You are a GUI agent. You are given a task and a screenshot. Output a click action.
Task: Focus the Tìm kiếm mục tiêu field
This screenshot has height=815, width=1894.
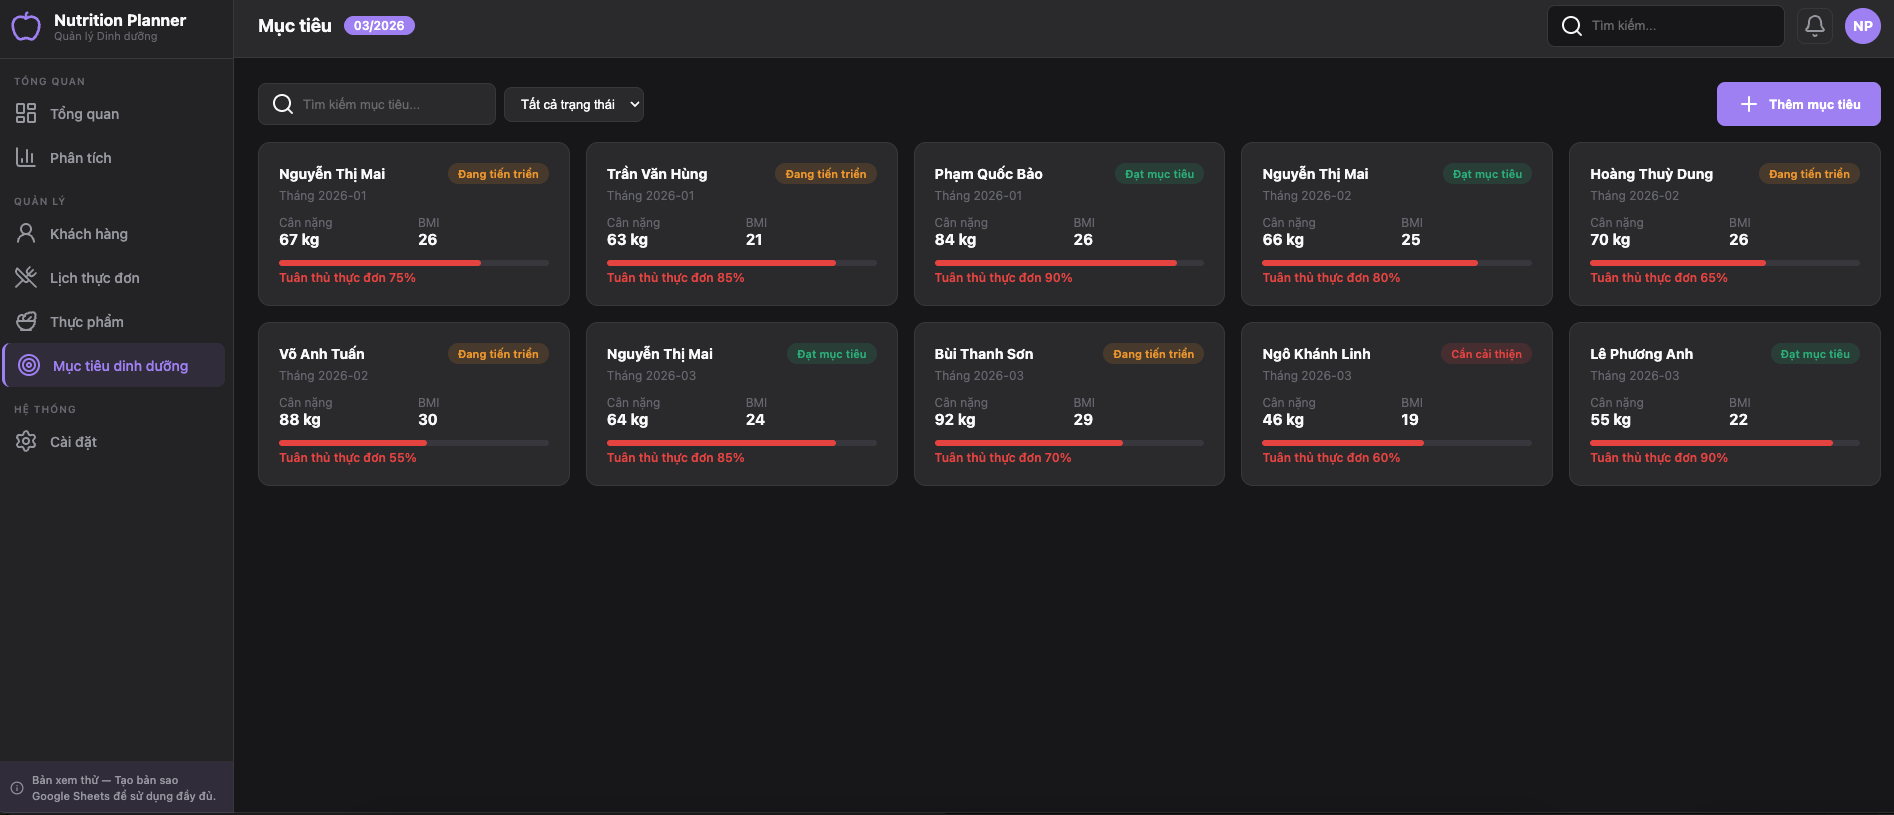tap(390, 104)
